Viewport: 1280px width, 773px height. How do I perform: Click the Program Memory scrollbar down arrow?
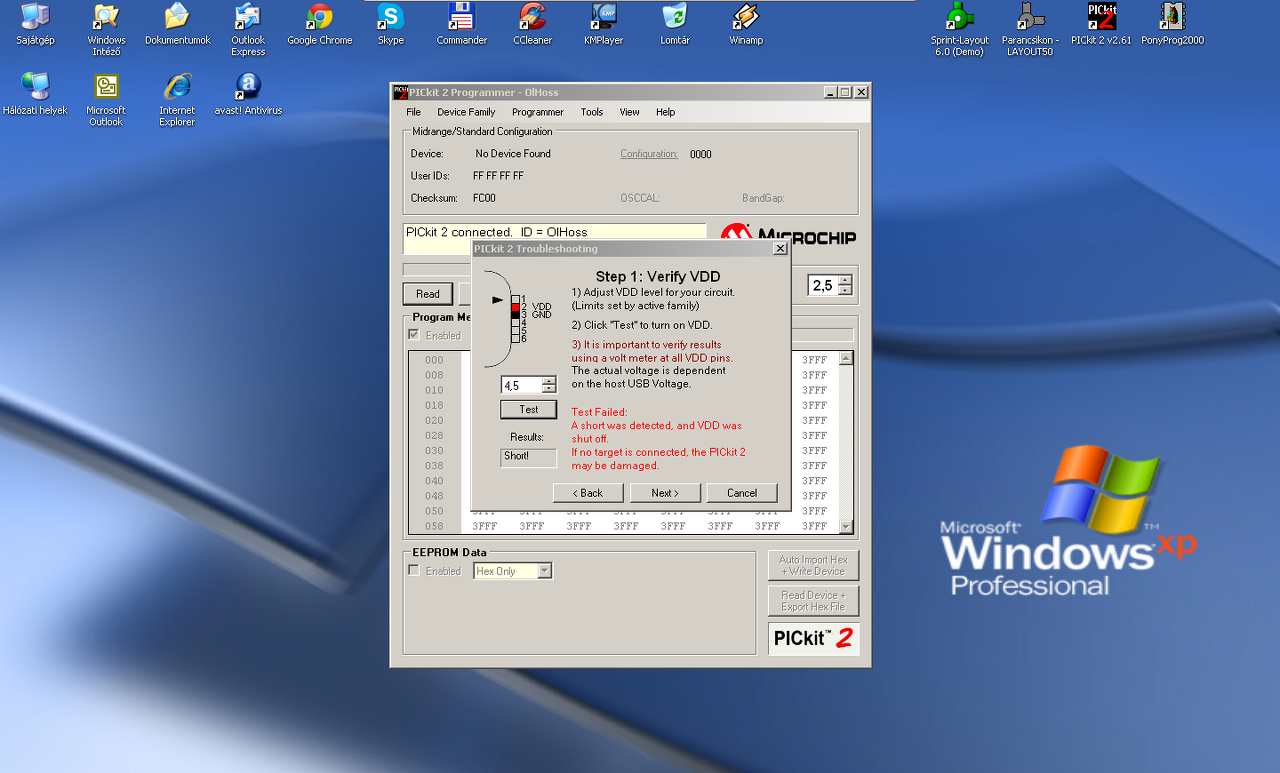[846, 526]
